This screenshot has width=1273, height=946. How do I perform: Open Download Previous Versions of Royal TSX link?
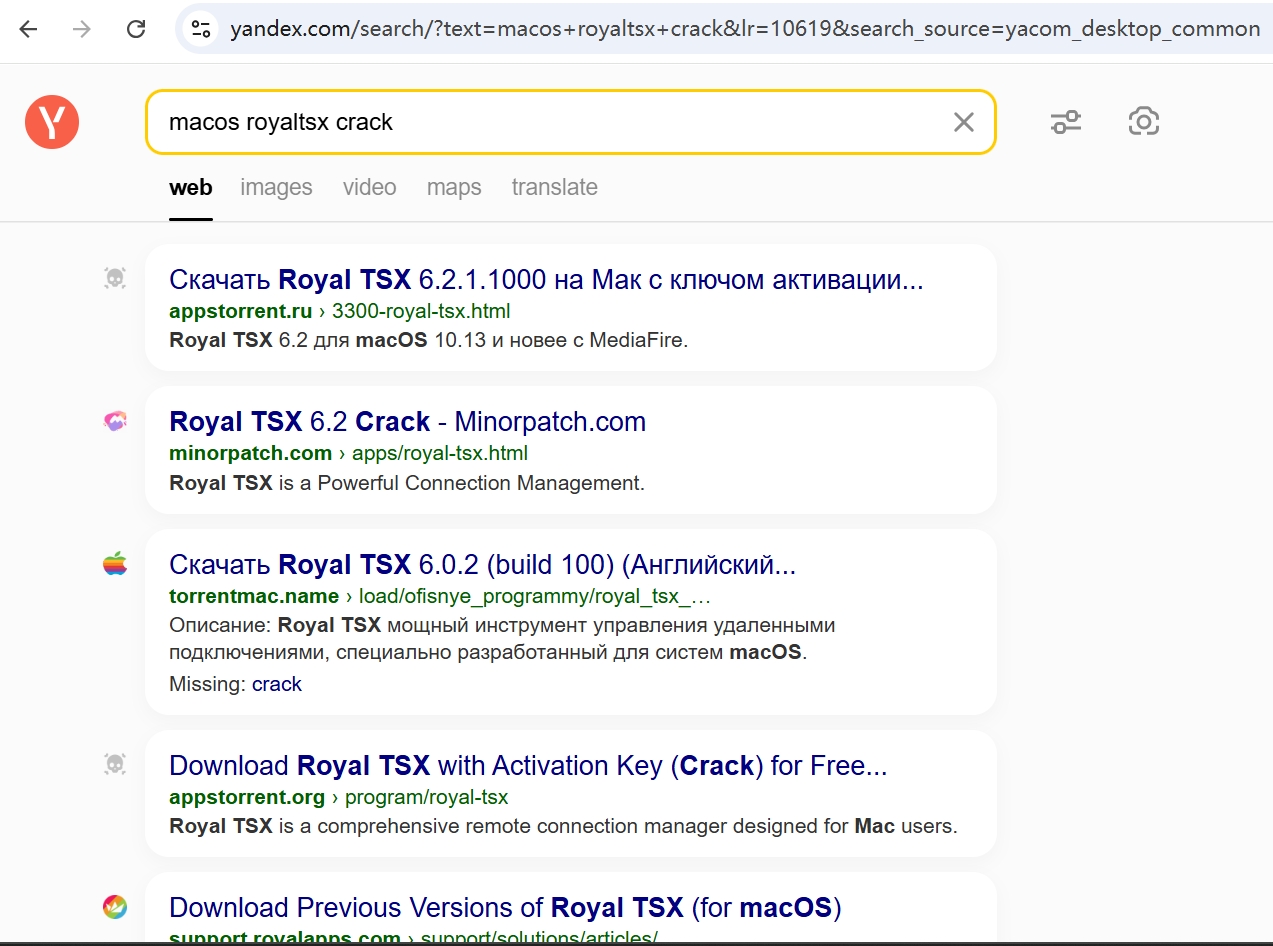[505, 908]
